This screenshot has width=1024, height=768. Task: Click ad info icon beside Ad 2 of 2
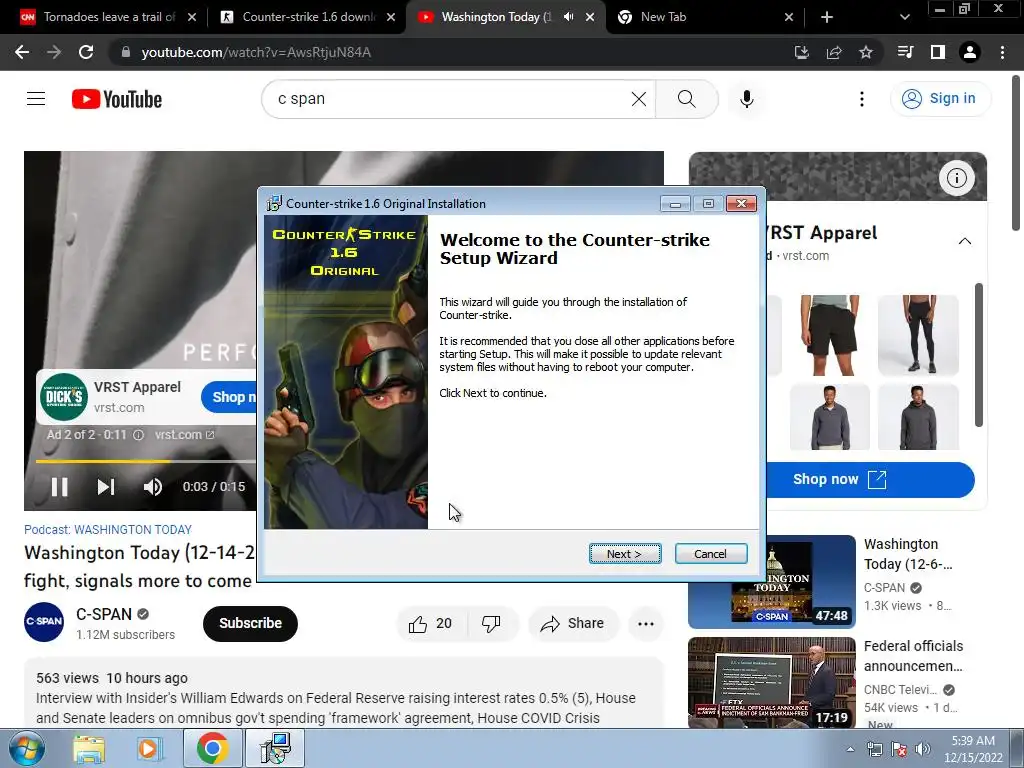click(138, 435)
